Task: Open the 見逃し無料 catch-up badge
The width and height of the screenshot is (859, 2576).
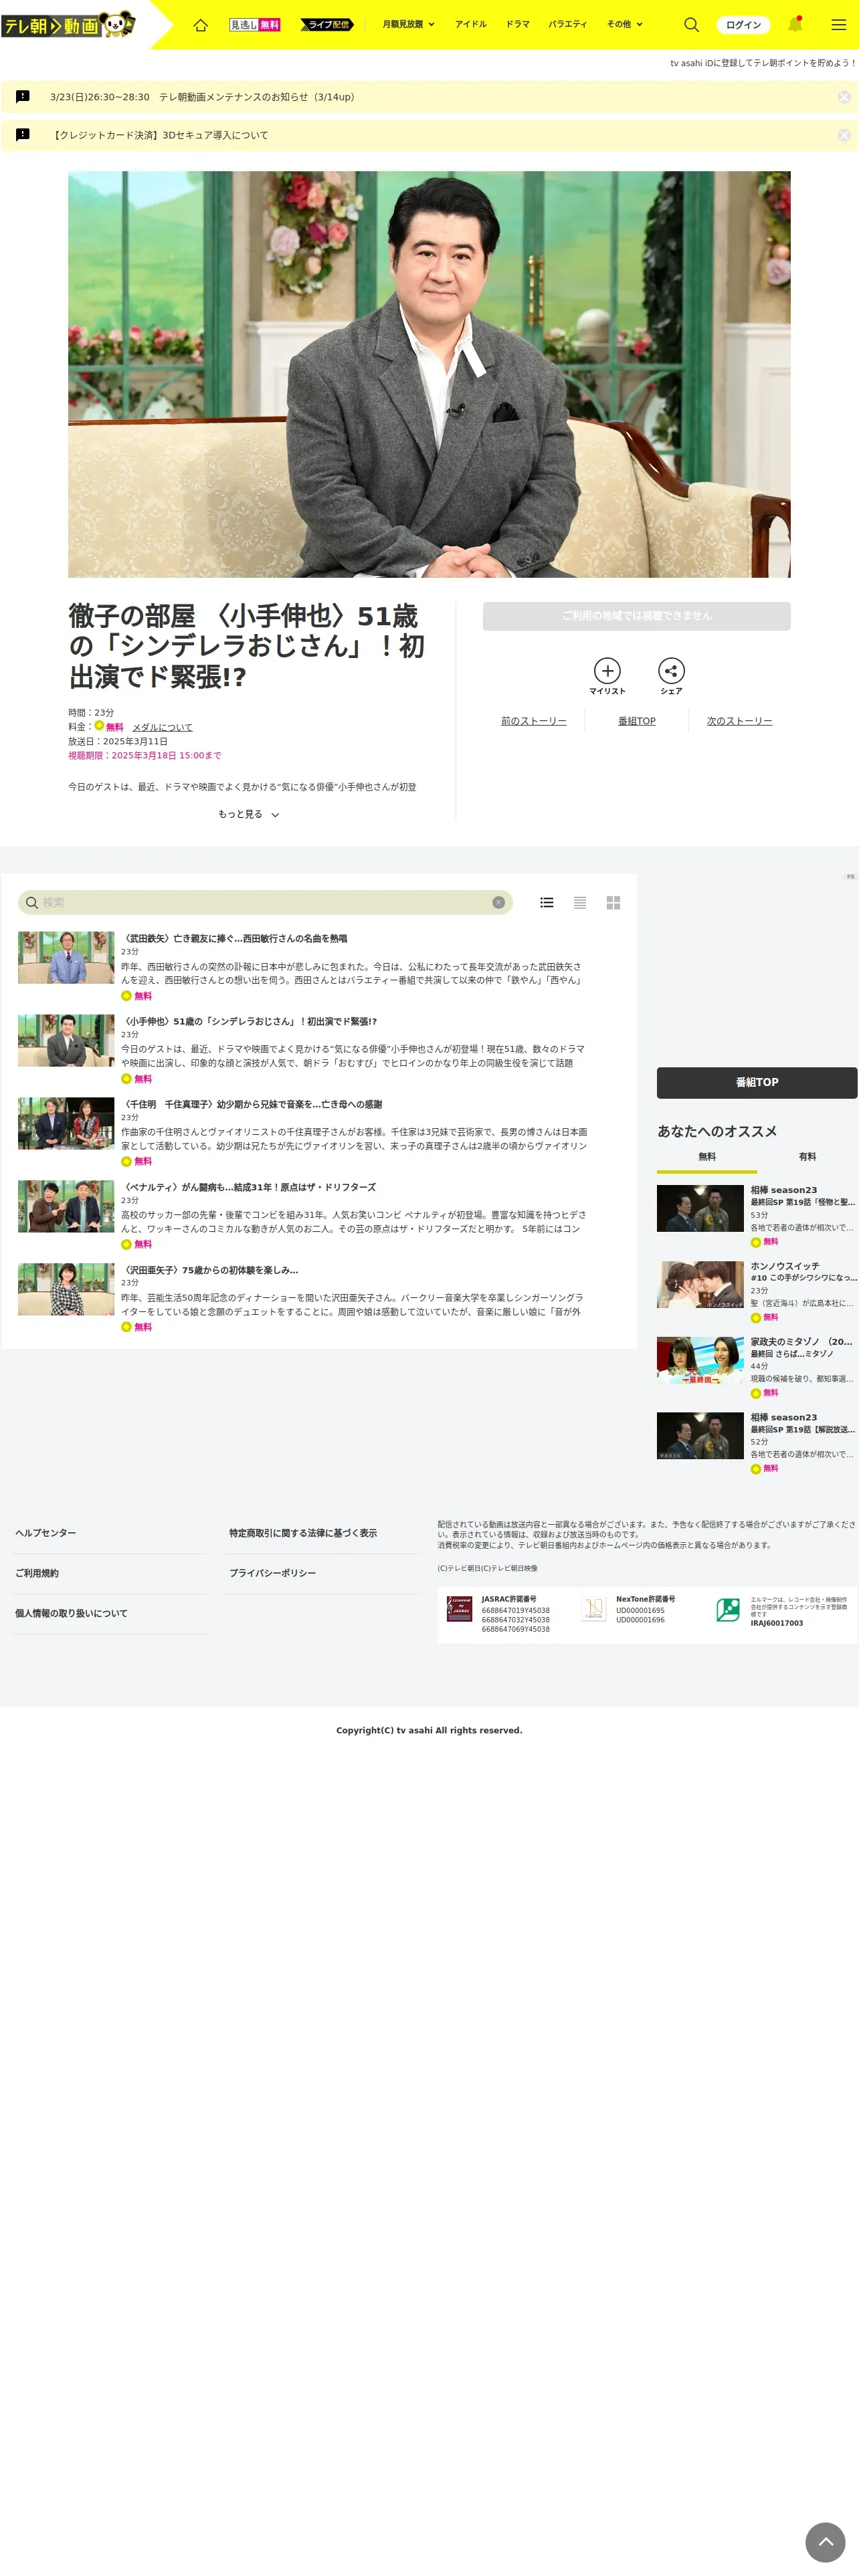Action: pos(255,25)
